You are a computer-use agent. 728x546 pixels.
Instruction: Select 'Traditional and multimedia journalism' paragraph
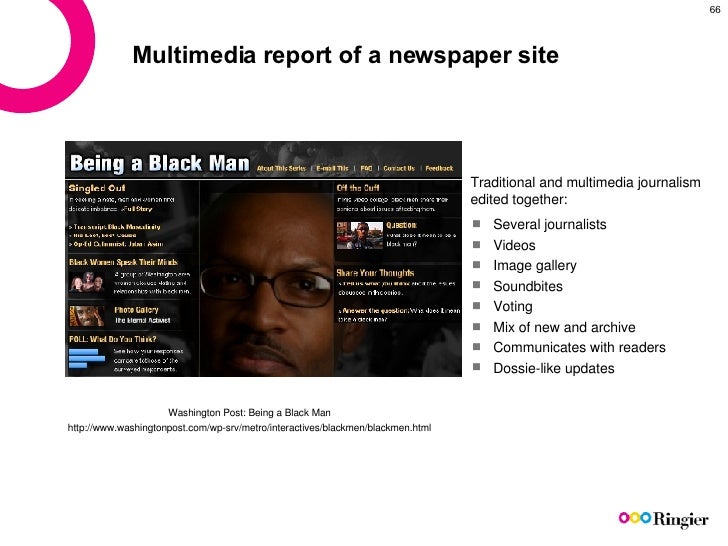coord(585,191)
